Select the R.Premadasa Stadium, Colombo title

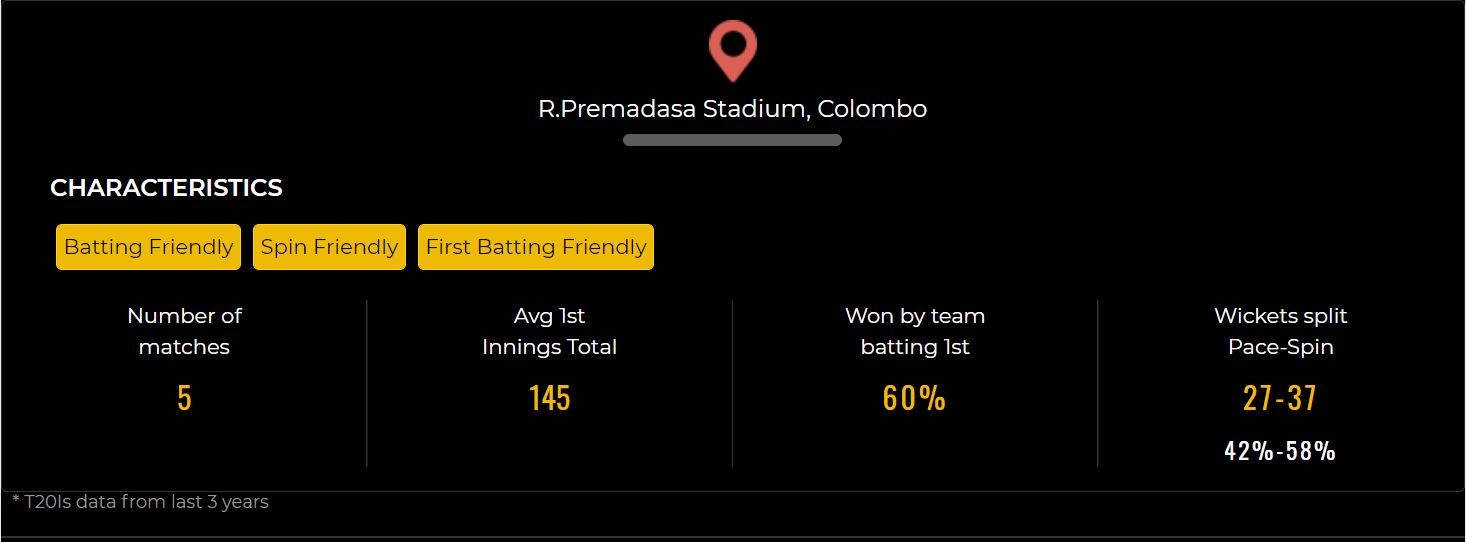coord(732,109)
